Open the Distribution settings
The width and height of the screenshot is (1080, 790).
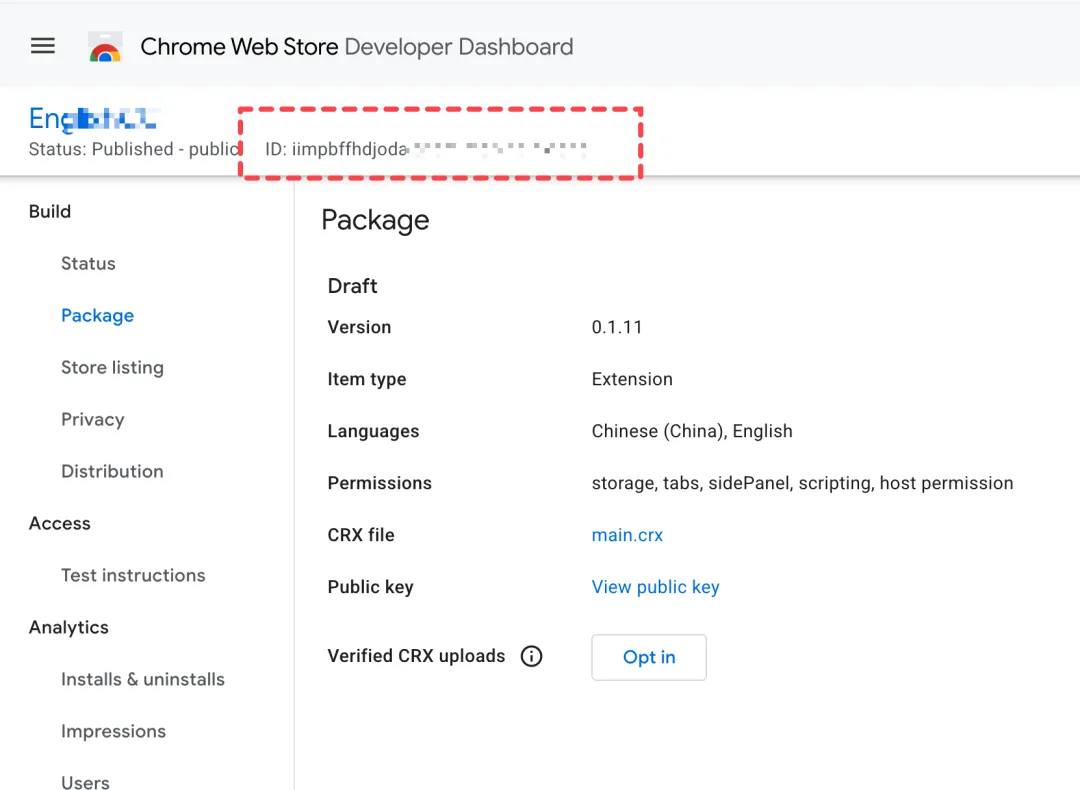coord(112,471)
